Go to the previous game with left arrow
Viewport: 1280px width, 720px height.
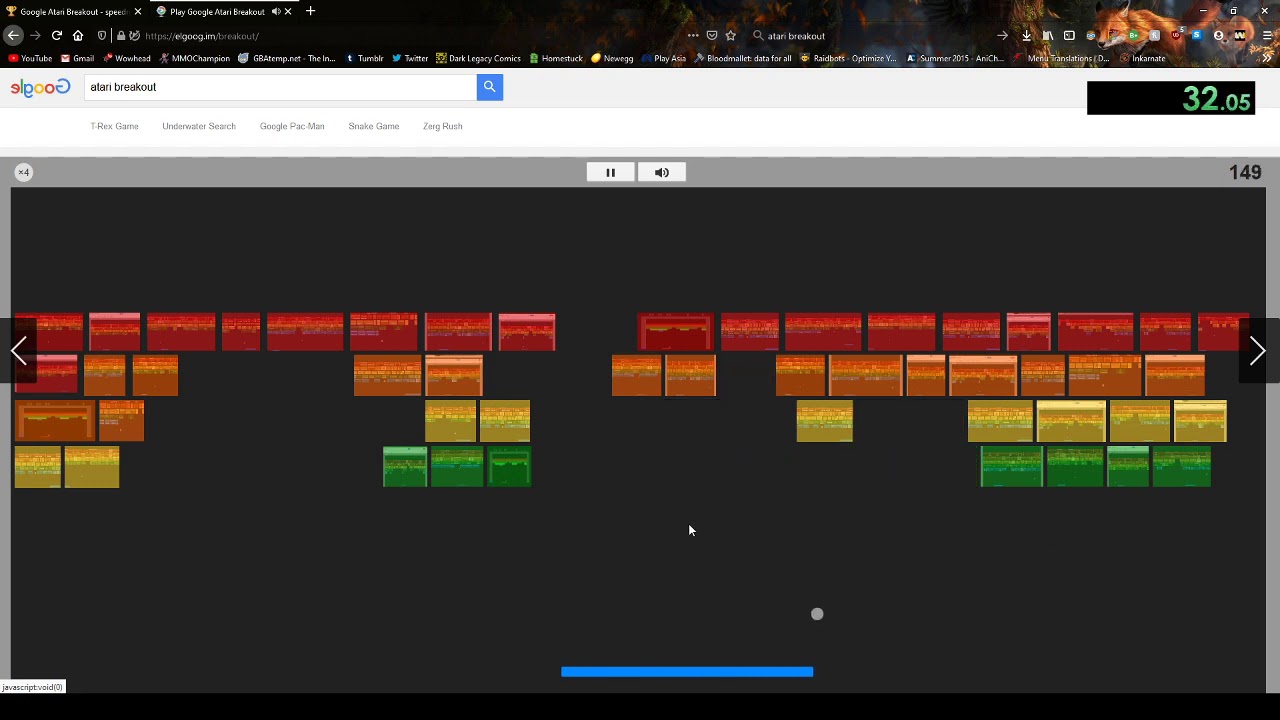click(18, 351)
